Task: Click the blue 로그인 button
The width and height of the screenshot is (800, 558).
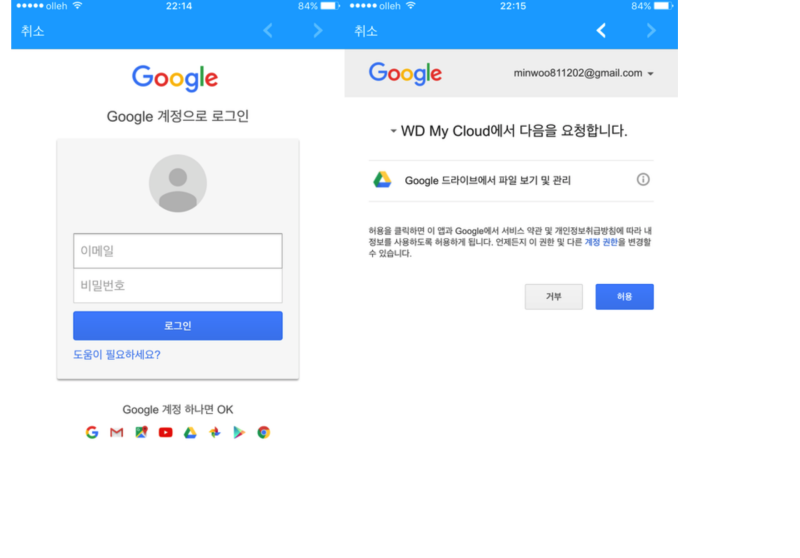Action: pos(178,325)
